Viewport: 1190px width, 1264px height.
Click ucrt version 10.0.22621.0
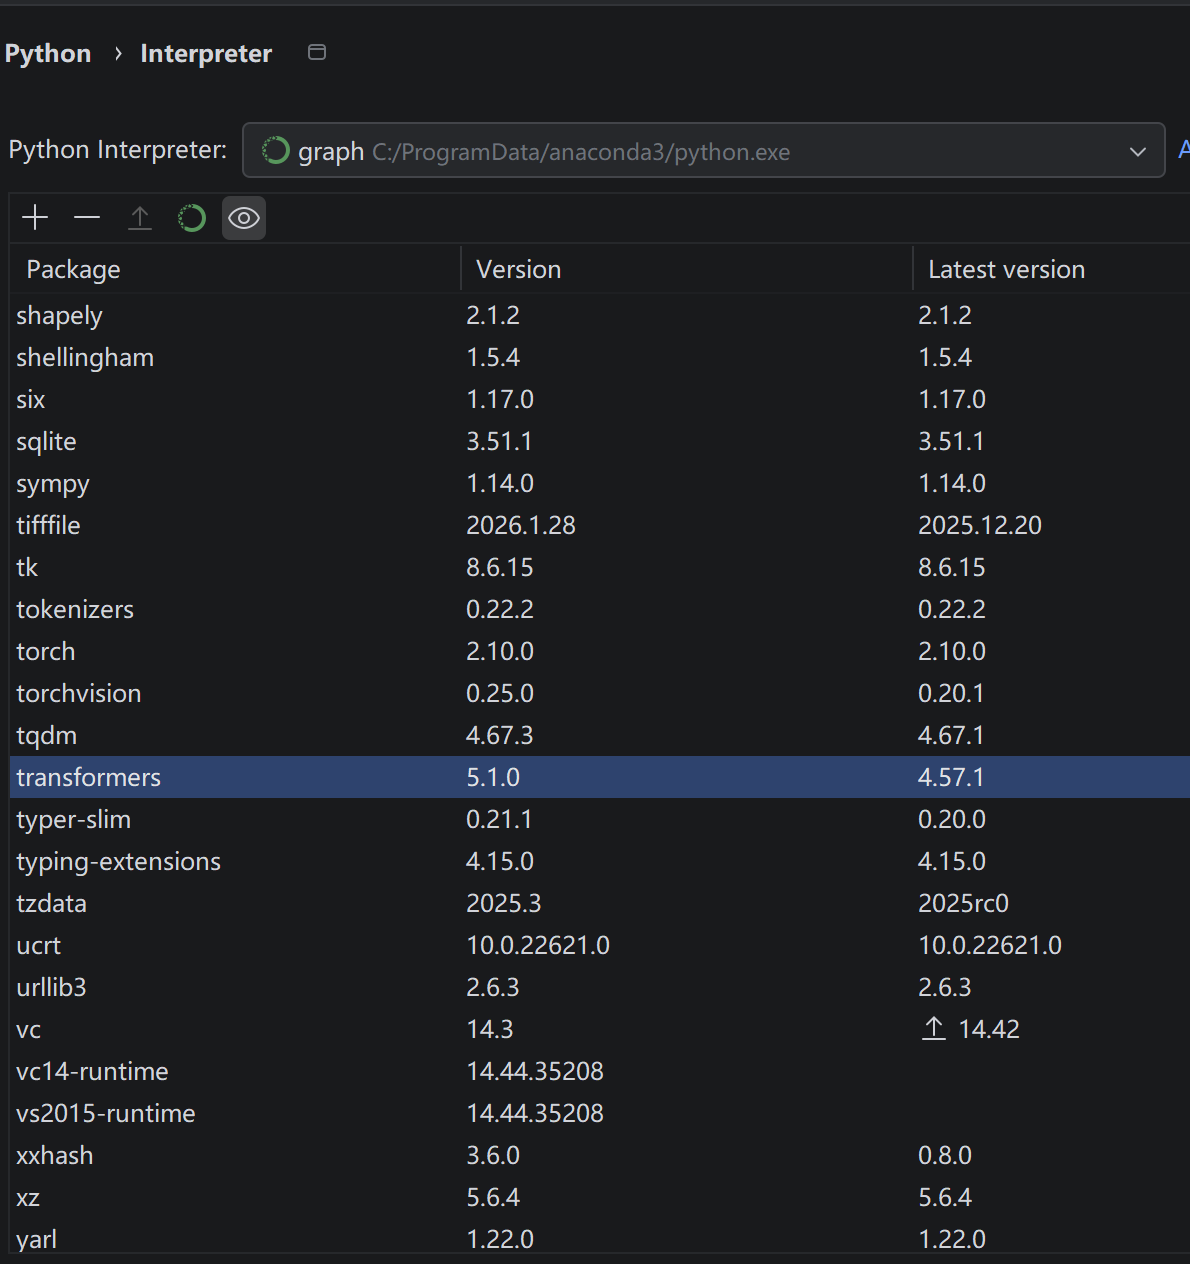pos(538,945)
